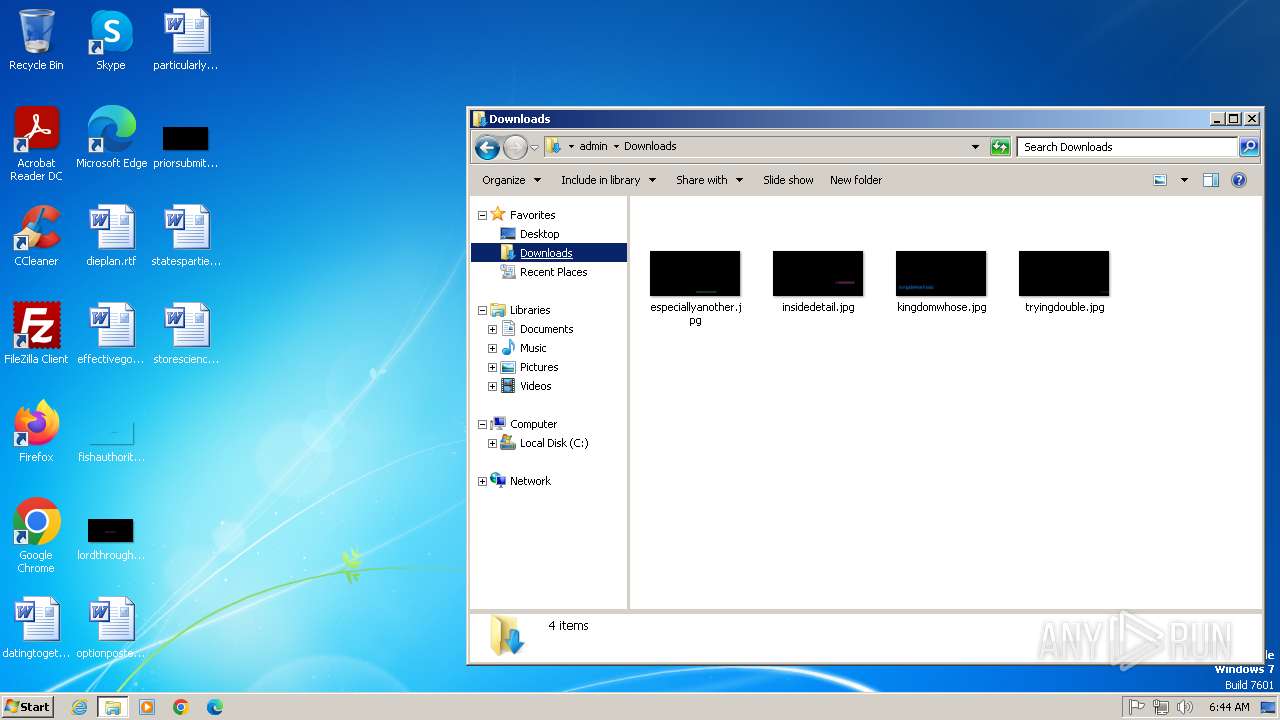Expand Local Disk (C:) node
Image resolution: width=1280 pixels, height=720 pixels.
point(492,443)
